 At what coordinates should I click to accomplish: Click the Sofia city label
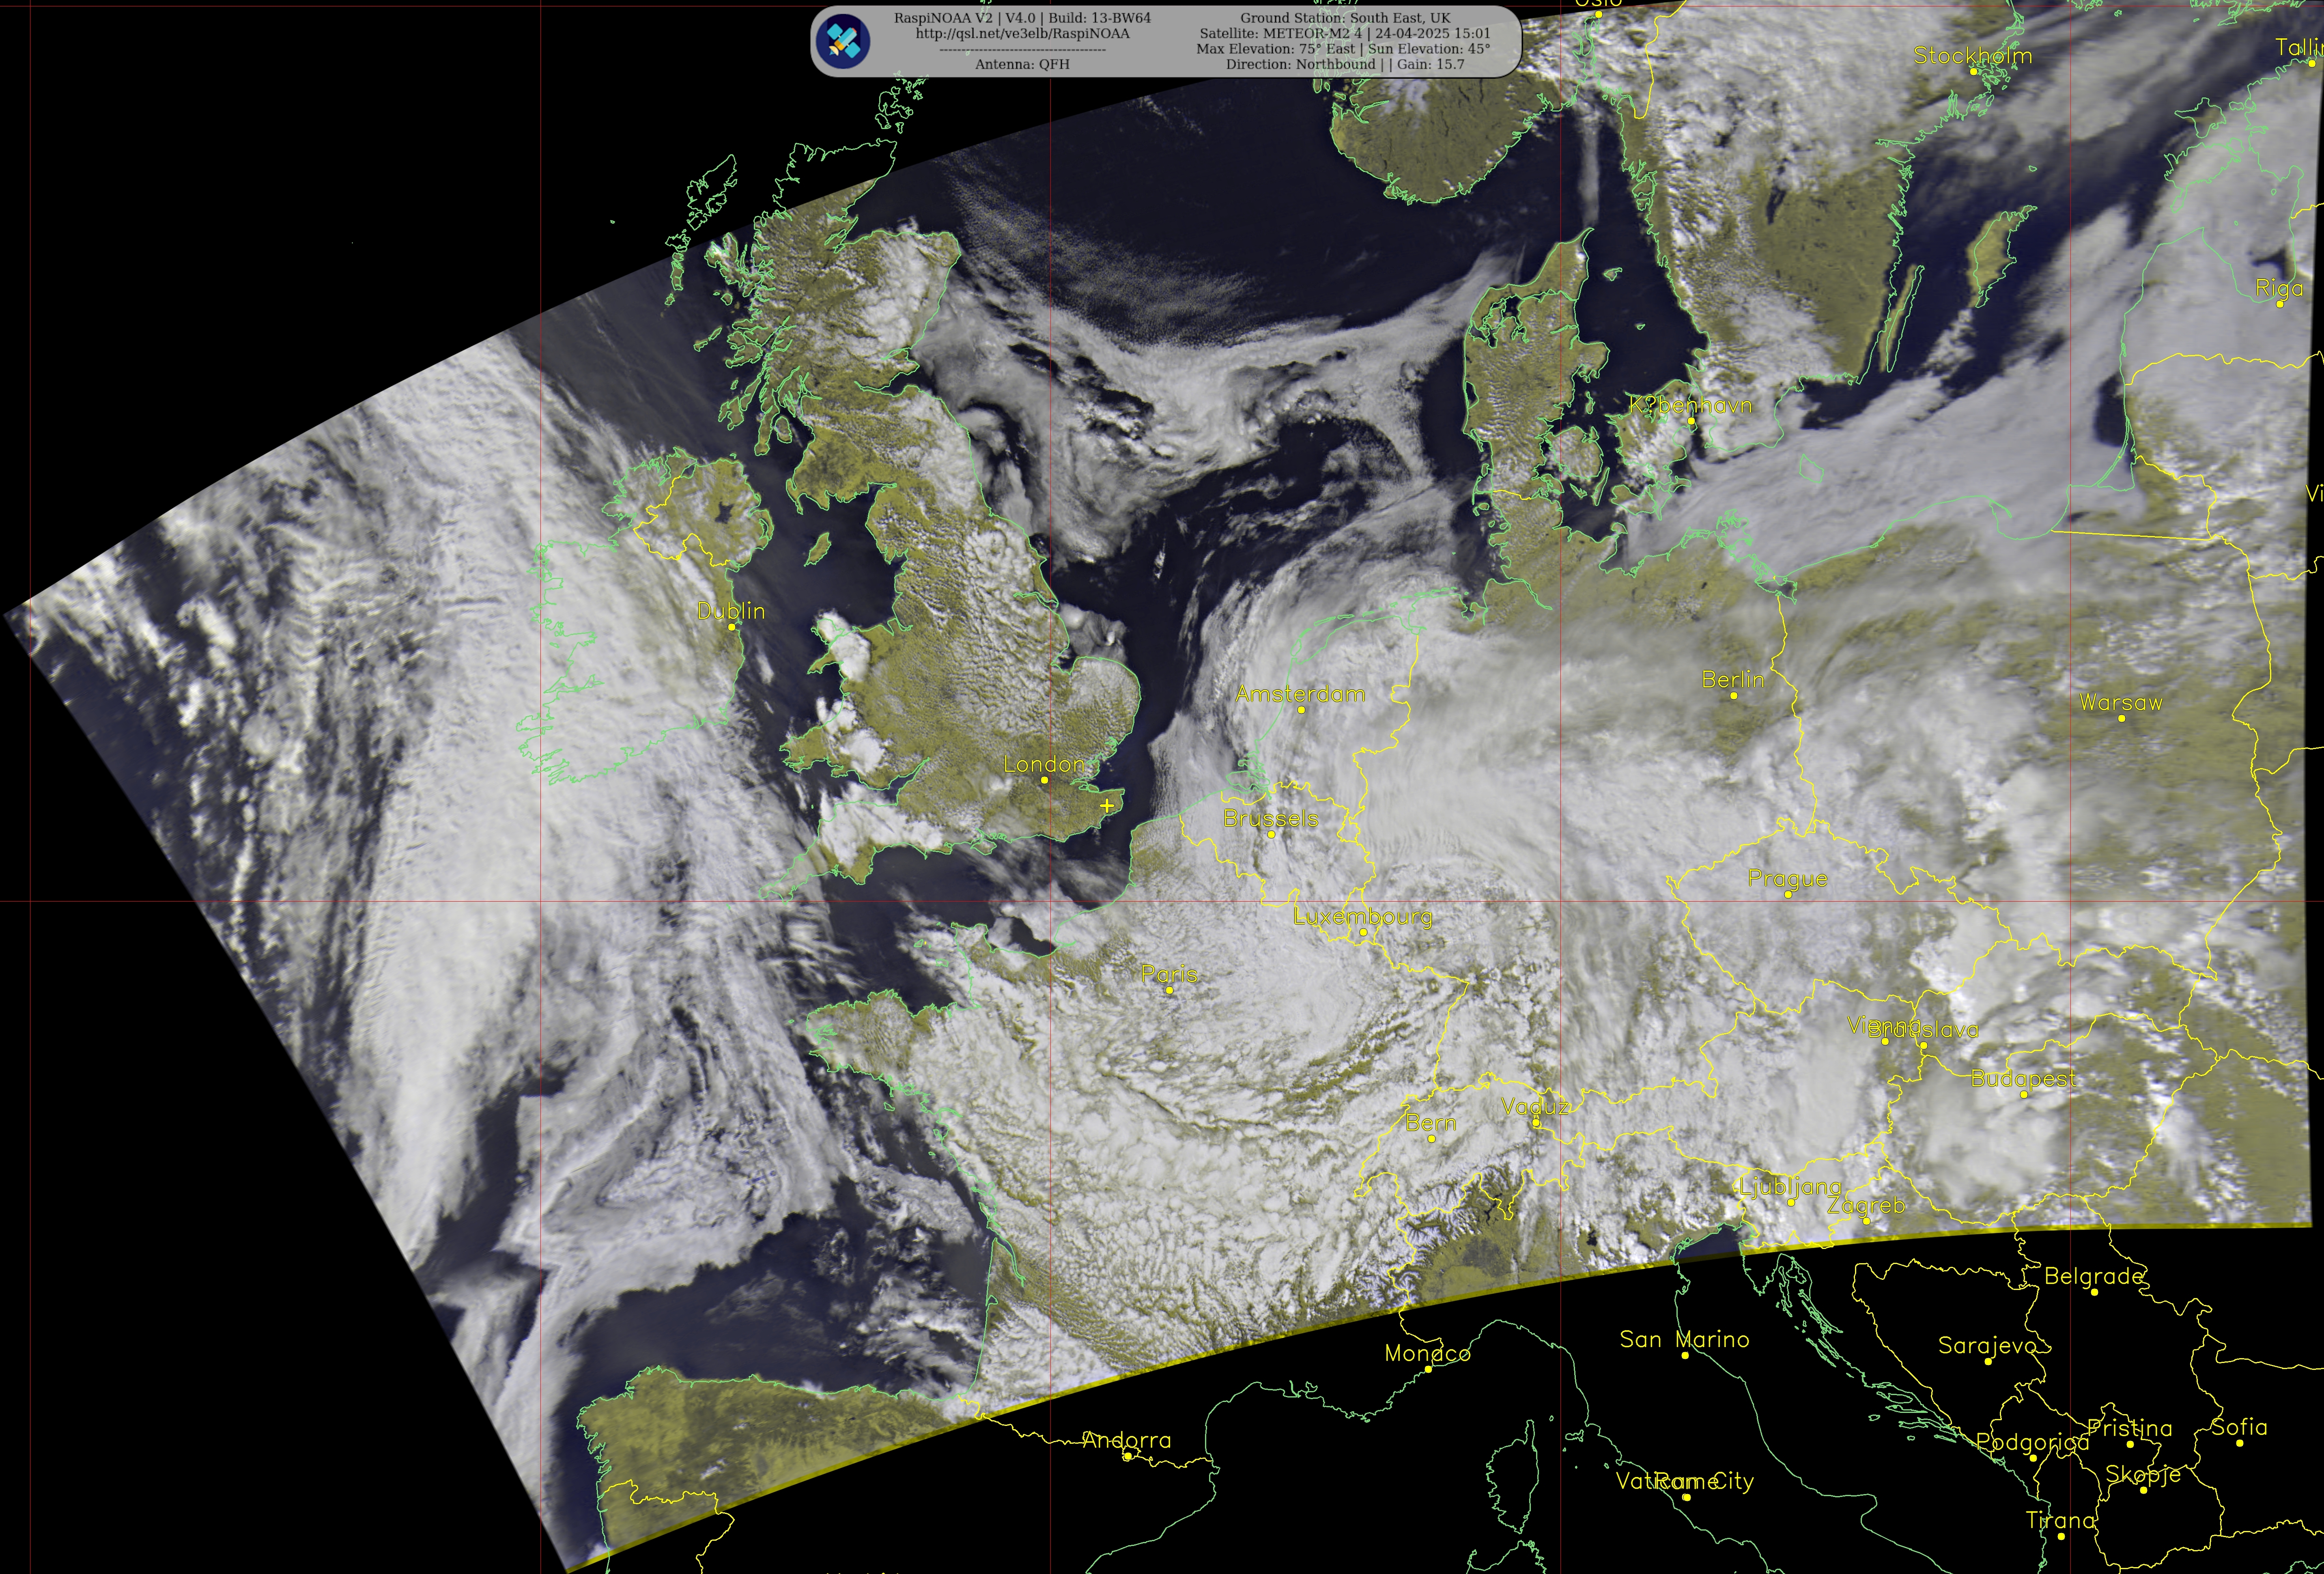(x=2238, y=1427)
